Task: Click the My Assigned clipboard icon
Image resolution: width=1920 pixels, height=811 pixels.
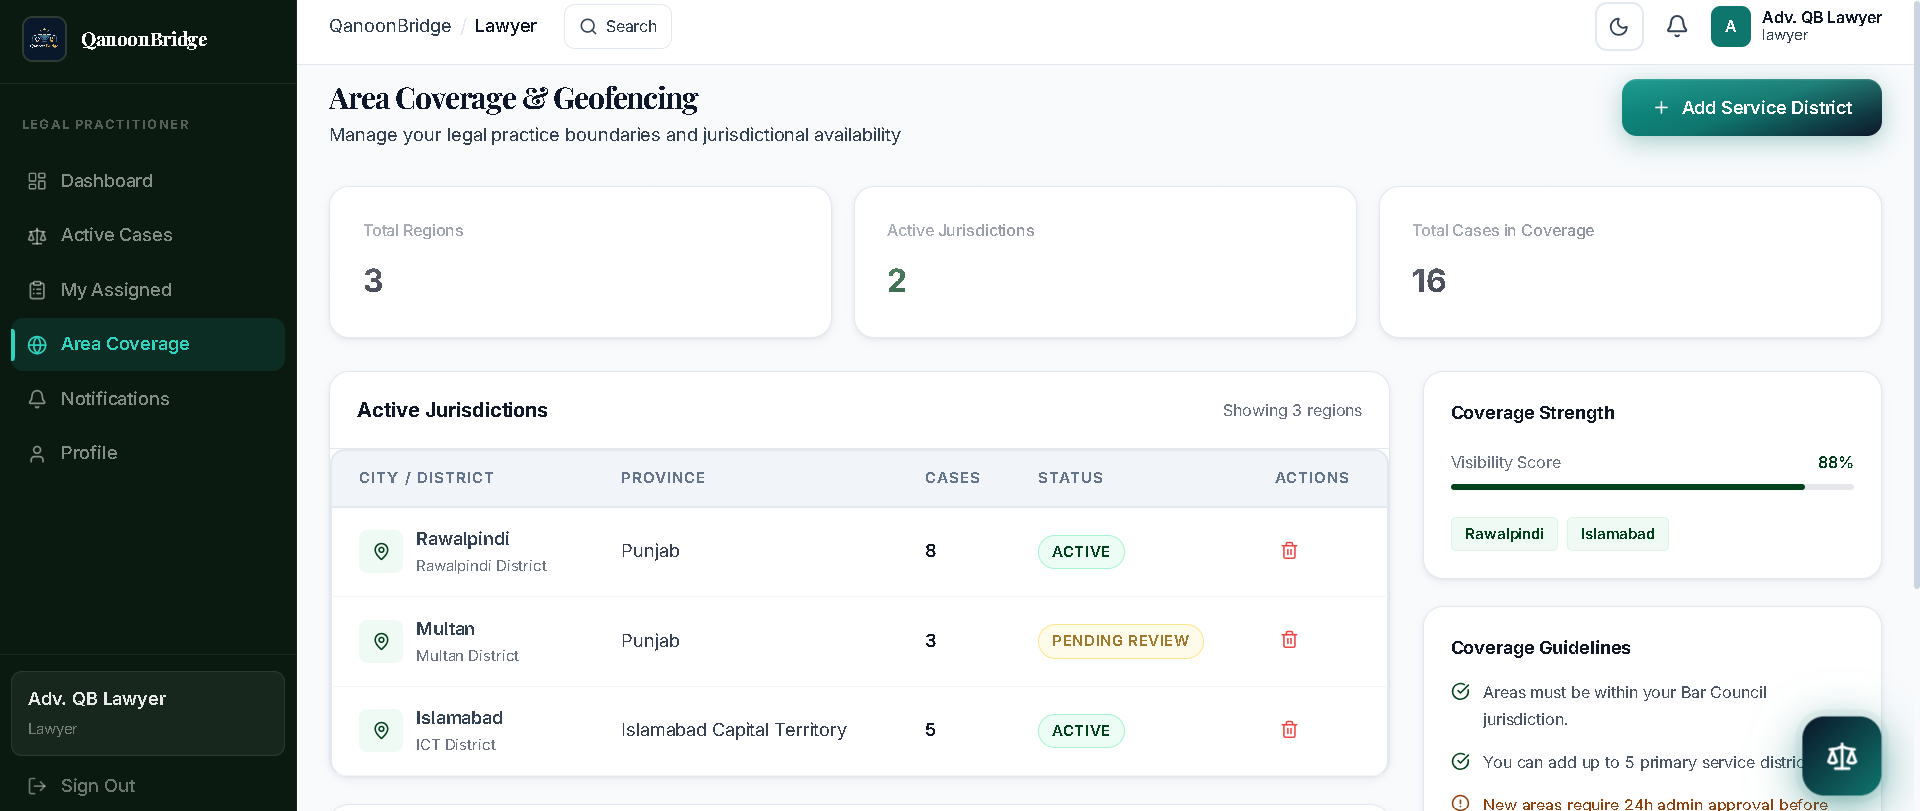Action: [37, 290]
